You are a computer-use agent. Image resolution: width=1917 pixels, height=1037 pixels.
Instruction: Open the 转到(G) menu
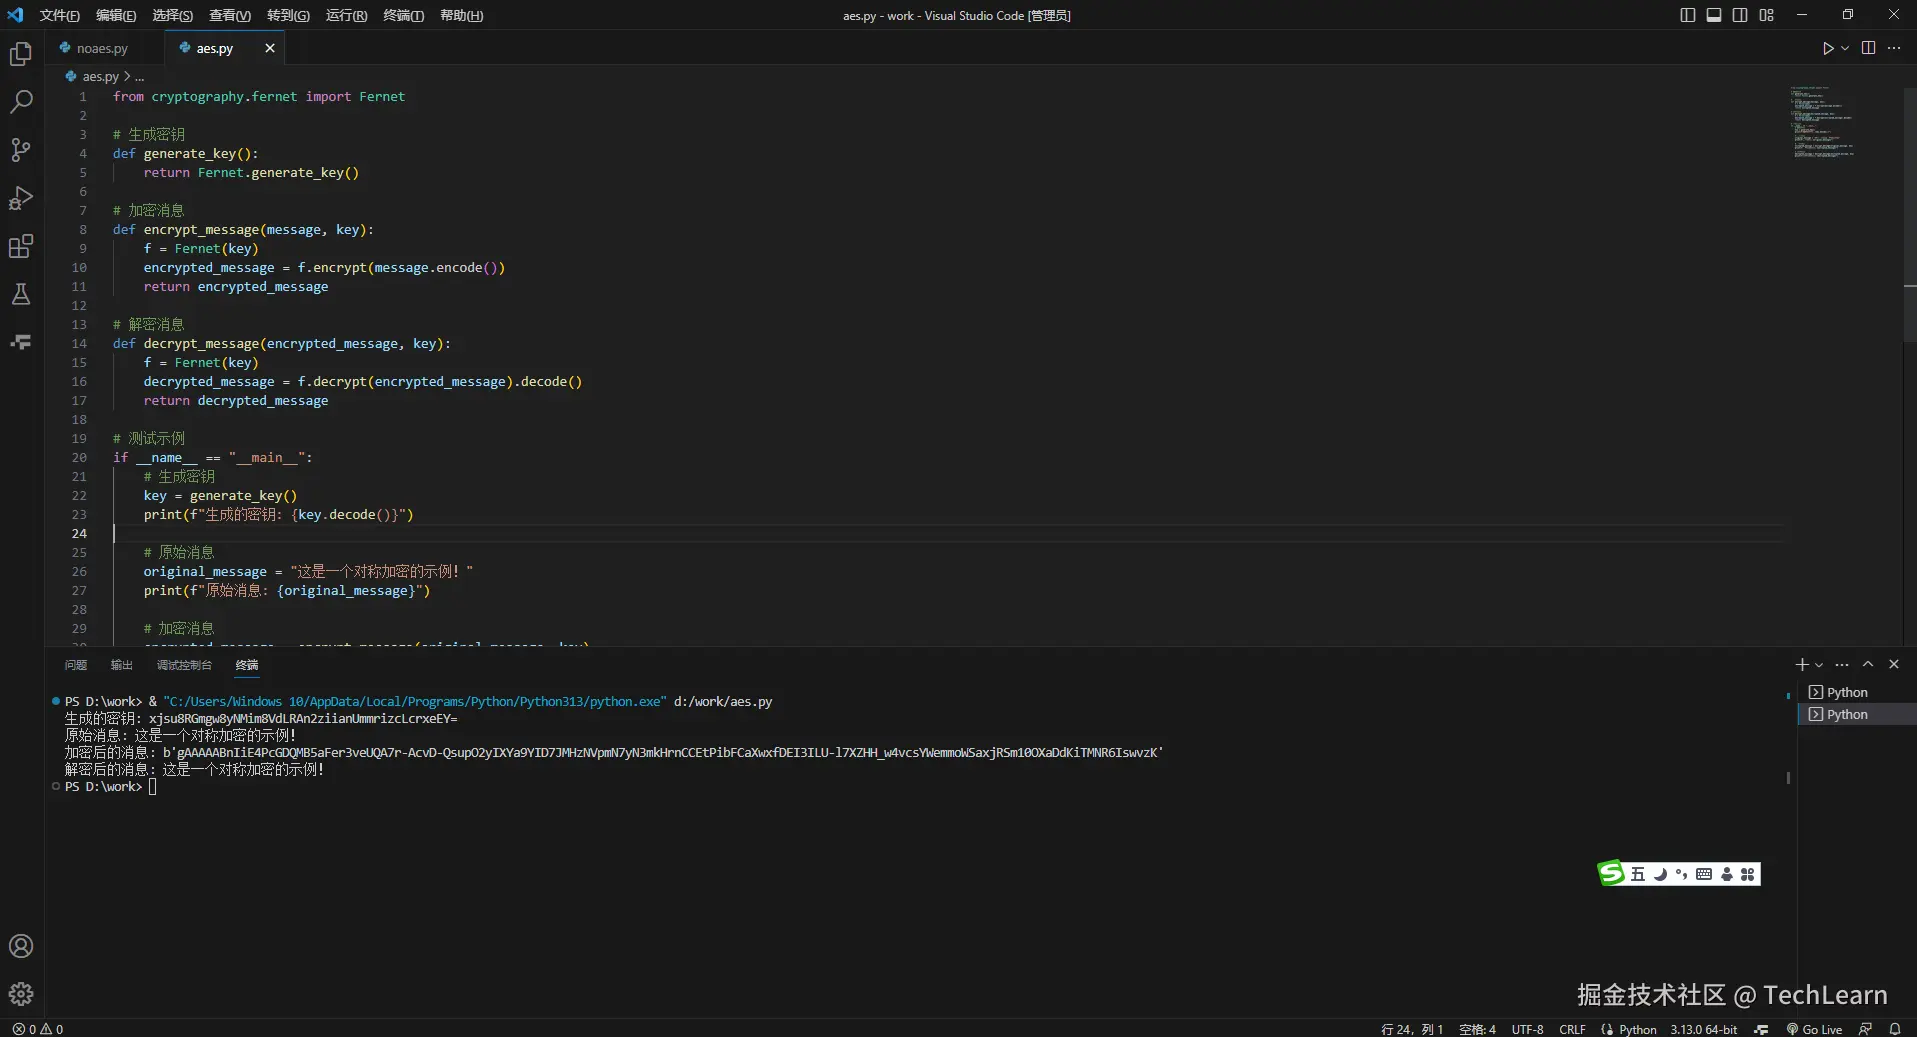(x=288, y=15)
